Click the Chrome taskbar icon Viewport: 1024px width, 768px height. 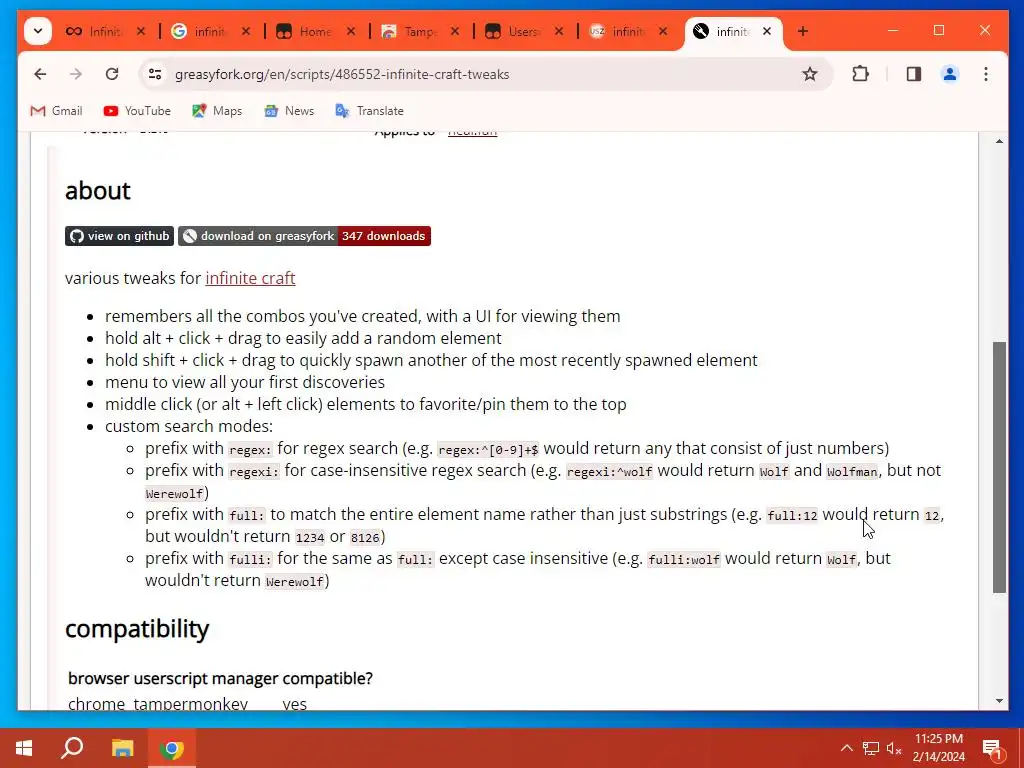(x=172, y=748)
